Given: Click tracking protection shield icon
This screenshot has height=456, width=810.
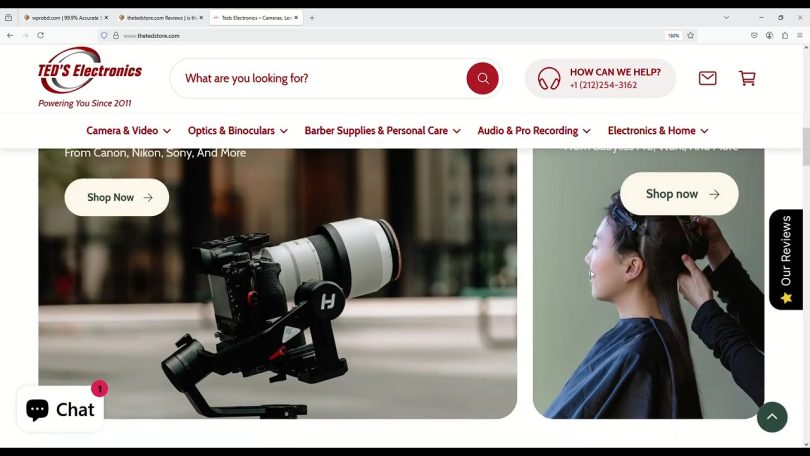Looking at the screenshot, I should [104, 36].
